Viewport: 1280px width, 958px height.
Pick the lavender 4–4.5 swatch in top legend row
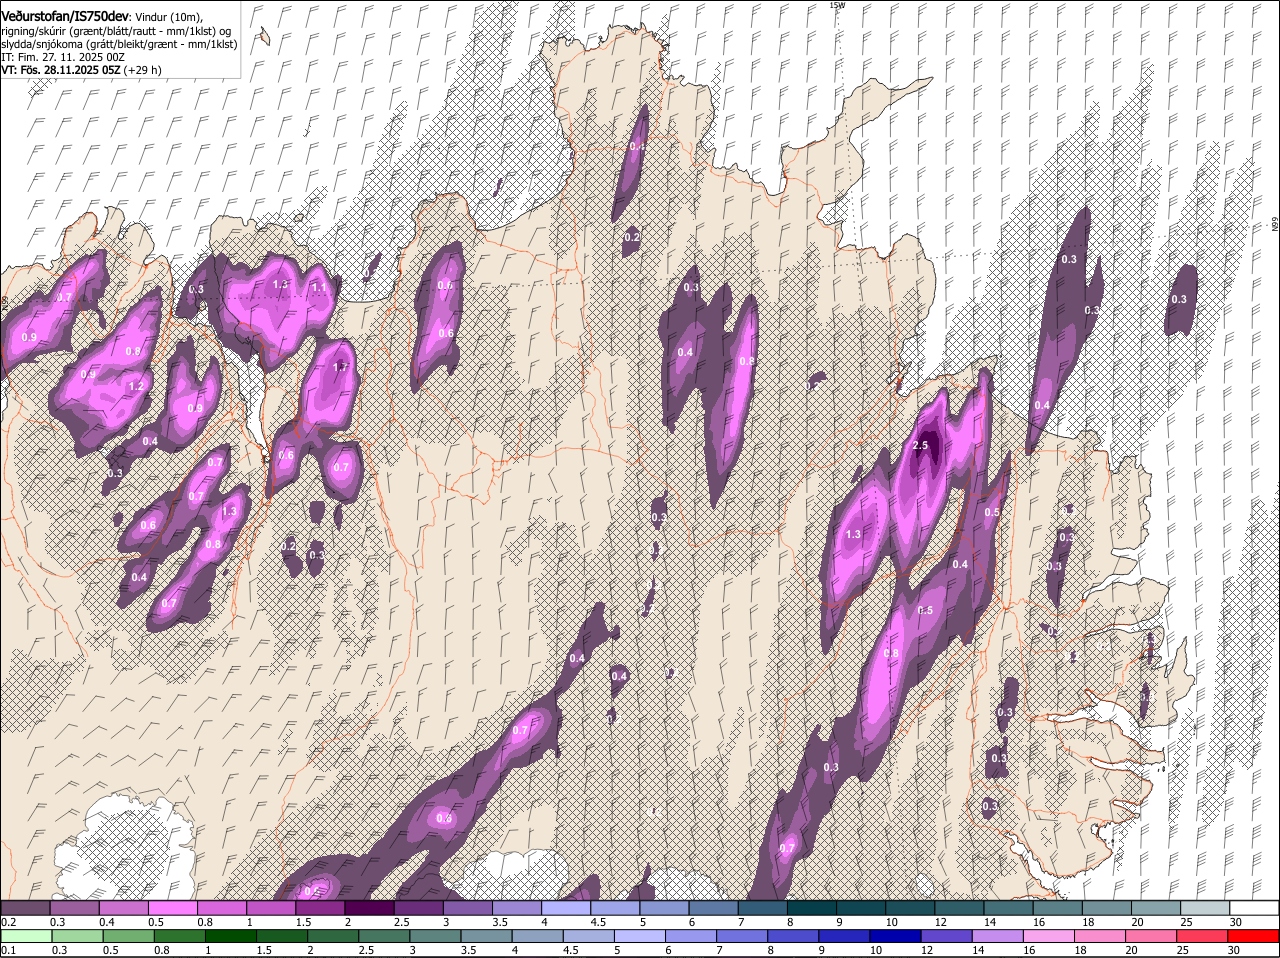(565, 908)
